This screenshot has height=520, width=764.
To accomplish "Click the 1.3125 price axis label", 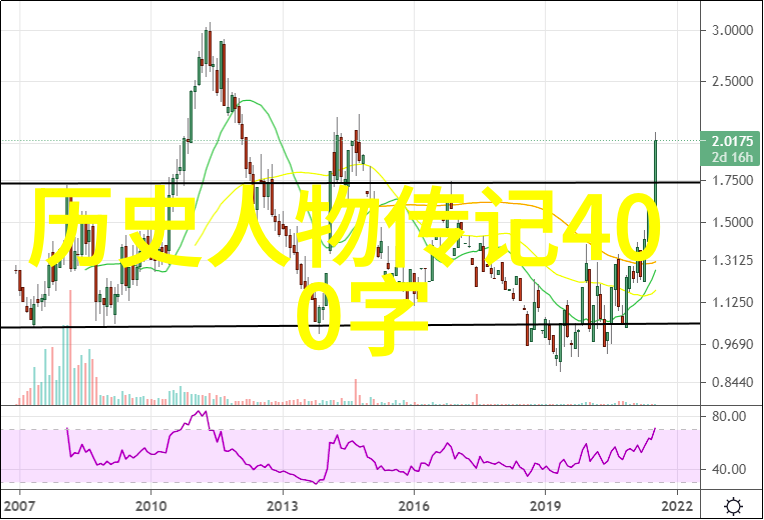I will 732,260.
